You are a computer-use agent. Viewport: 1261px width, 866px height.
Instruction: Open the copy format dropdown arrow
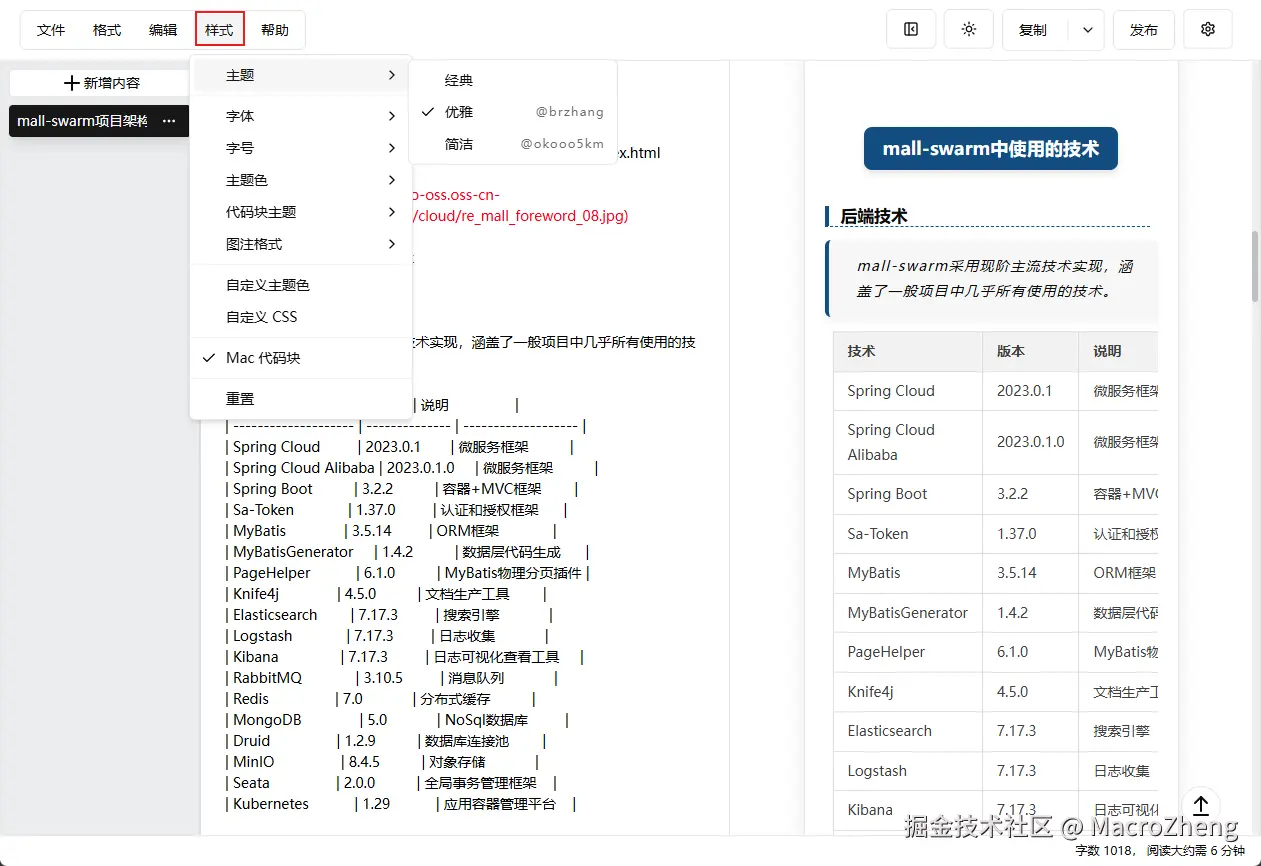pos(1087,30)
